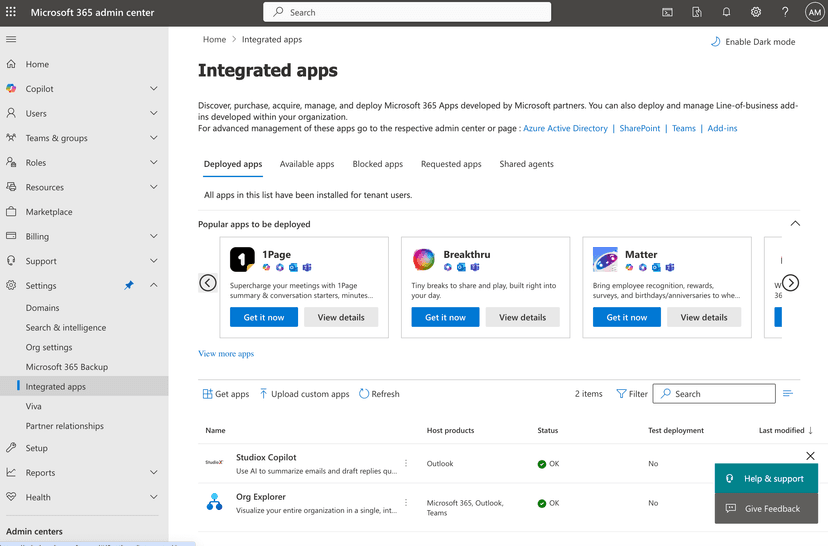Expand the Roles nav section
The width and height of the screenshot is (828, 546).
click(154, 162)
